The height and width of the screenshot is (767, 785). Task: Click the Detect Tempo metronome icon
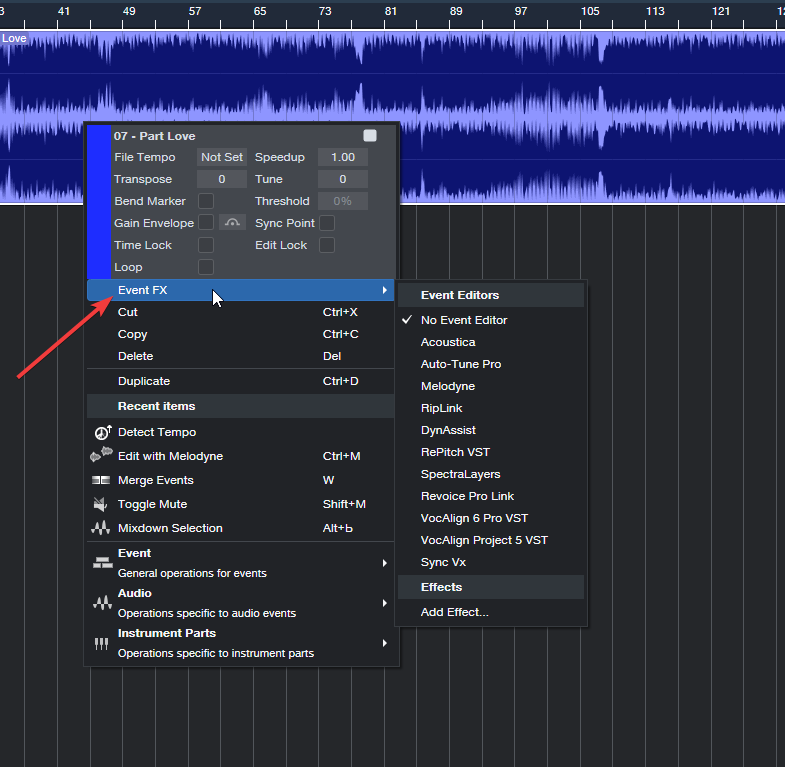coord(103,432)
